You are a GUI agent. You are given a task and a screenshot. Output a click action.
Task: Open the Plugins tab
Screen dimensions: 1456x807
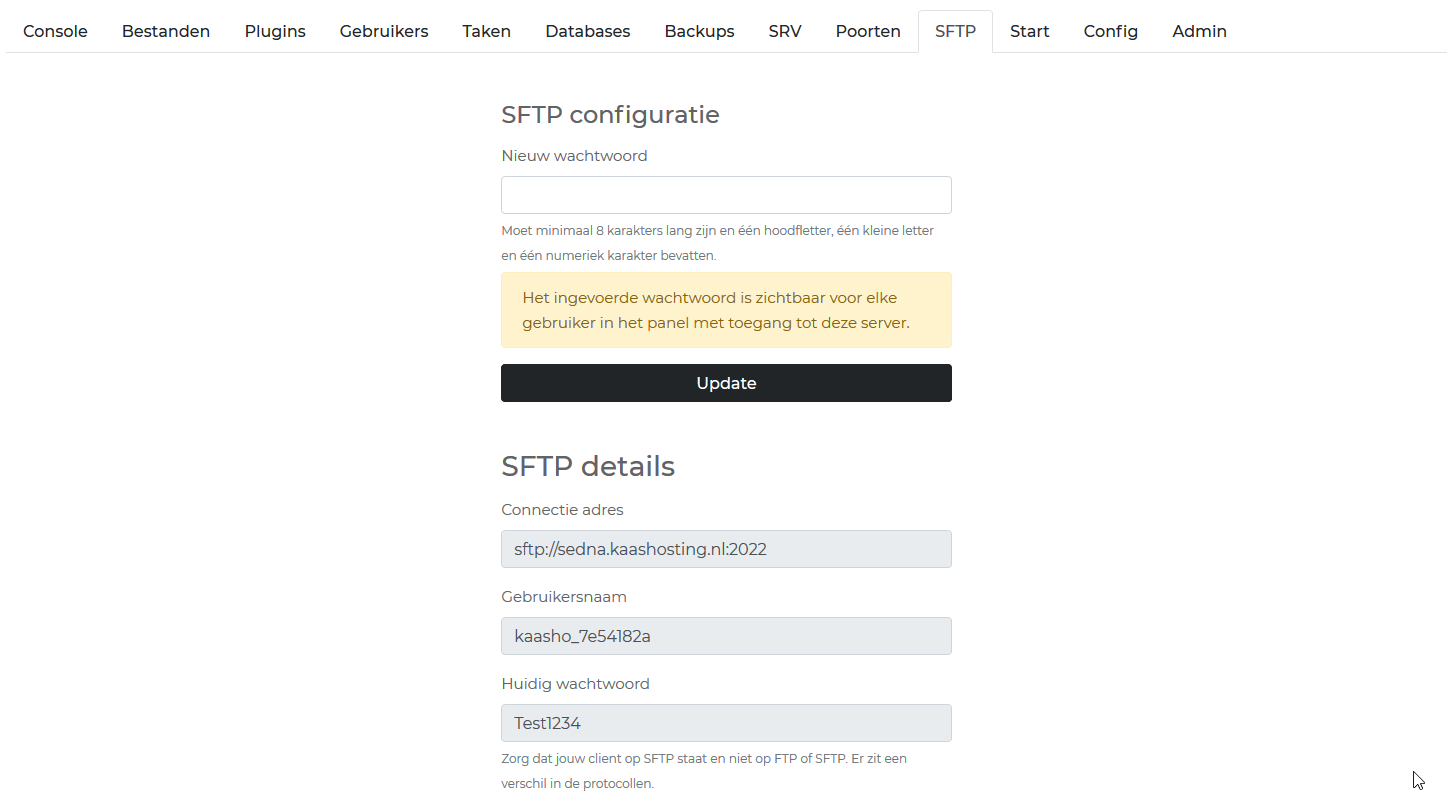275,31
